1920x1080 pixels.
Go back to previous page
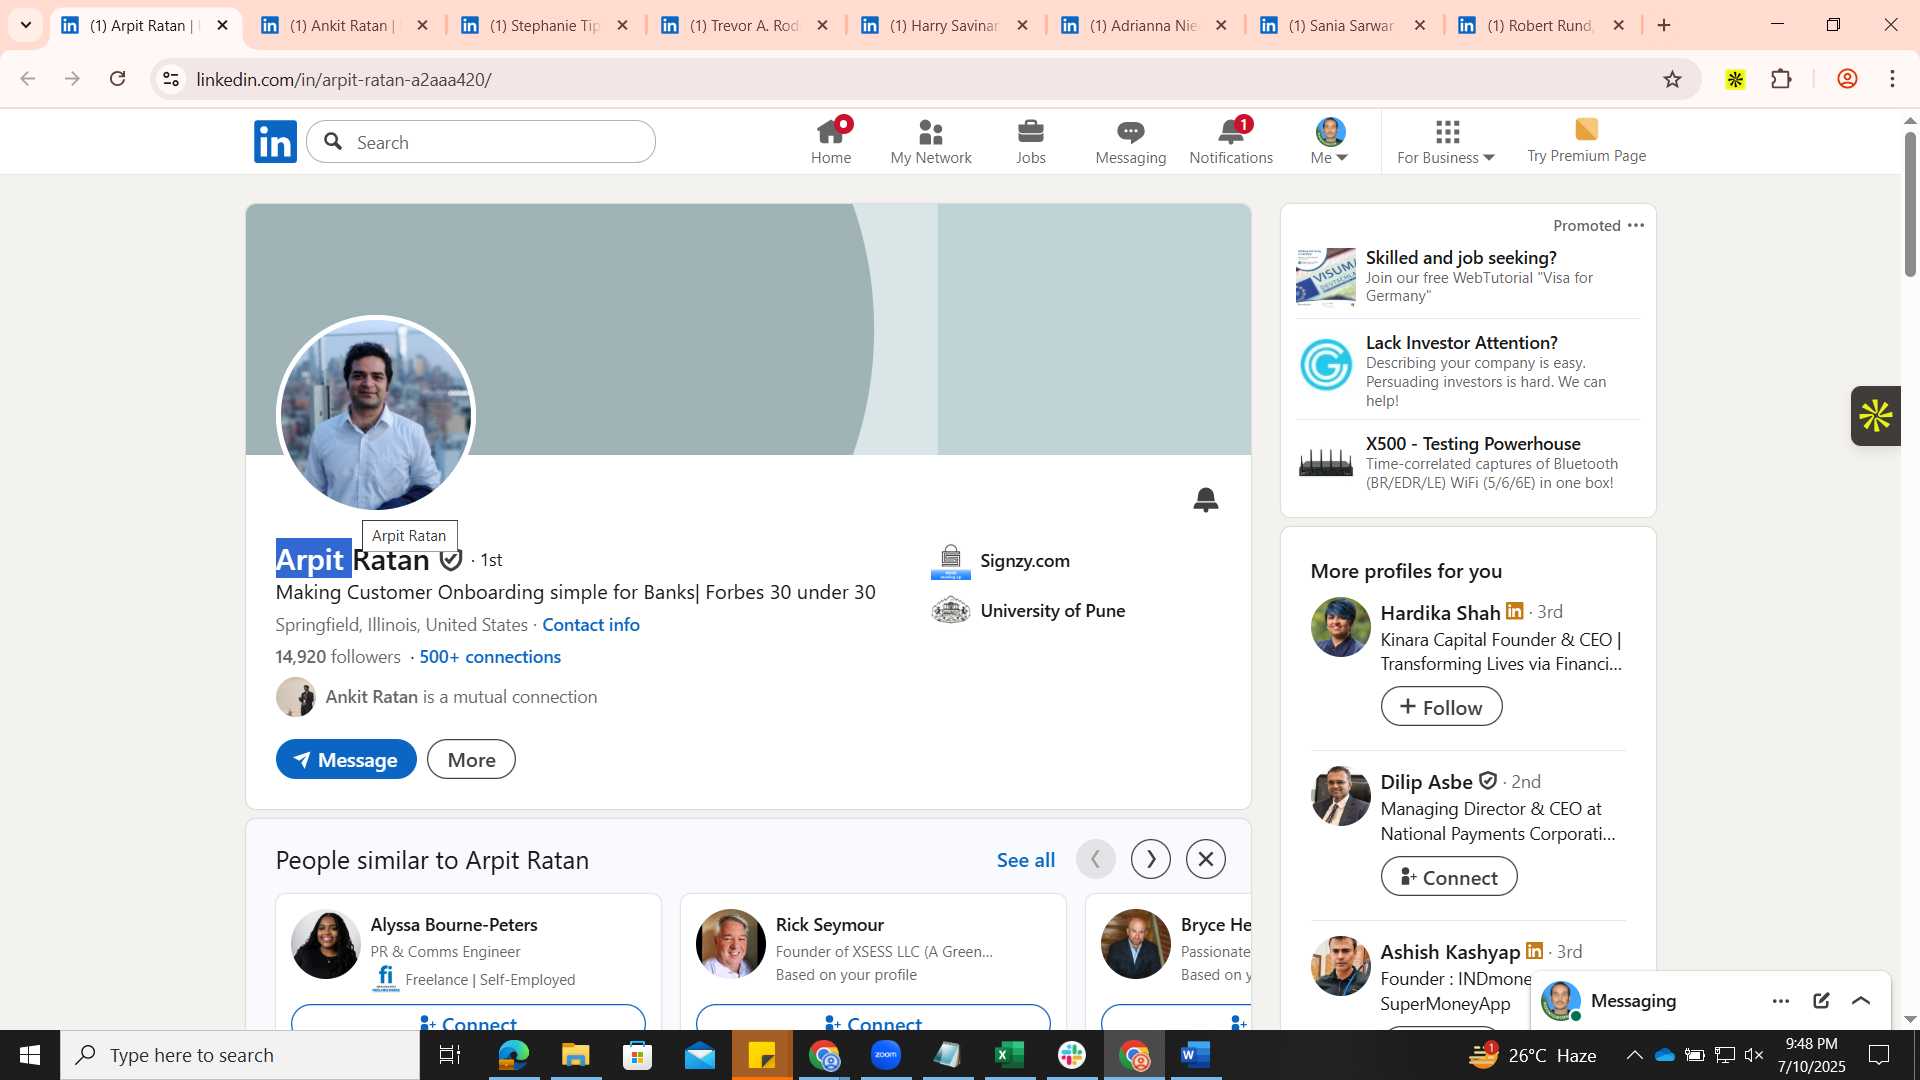[x=27, y=79]
